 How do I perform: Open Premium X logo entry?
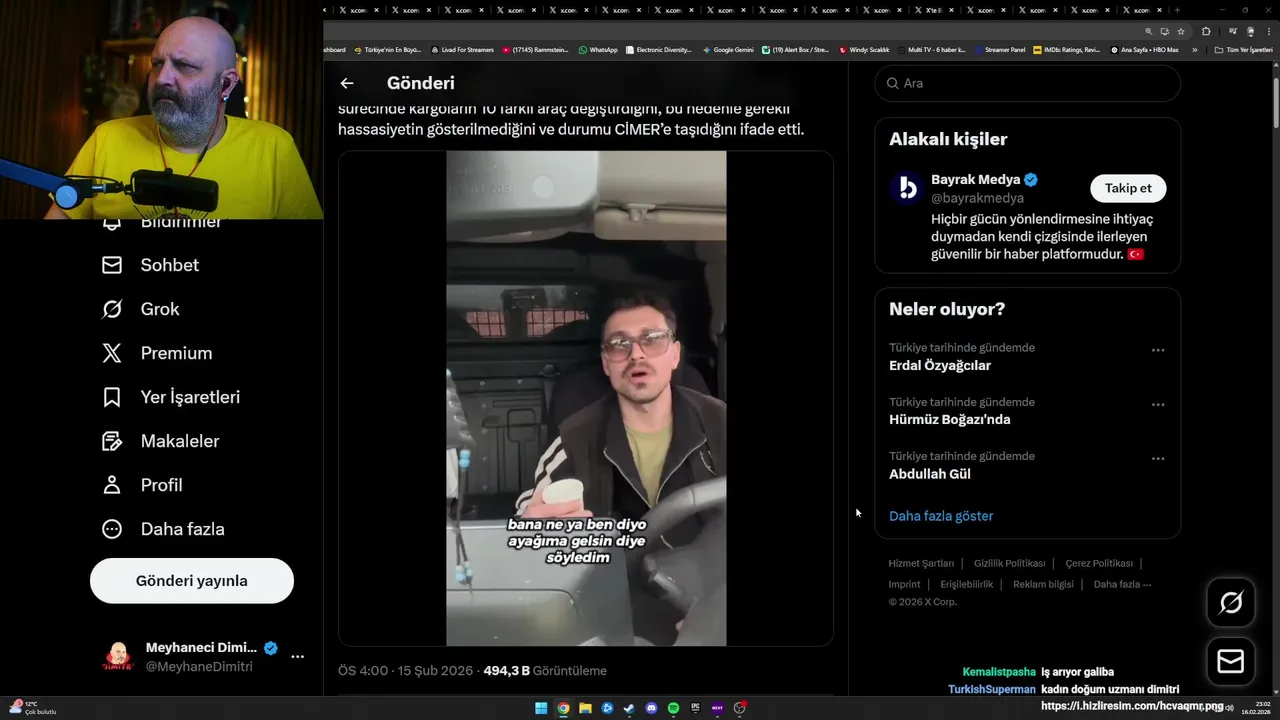[157, 353]
